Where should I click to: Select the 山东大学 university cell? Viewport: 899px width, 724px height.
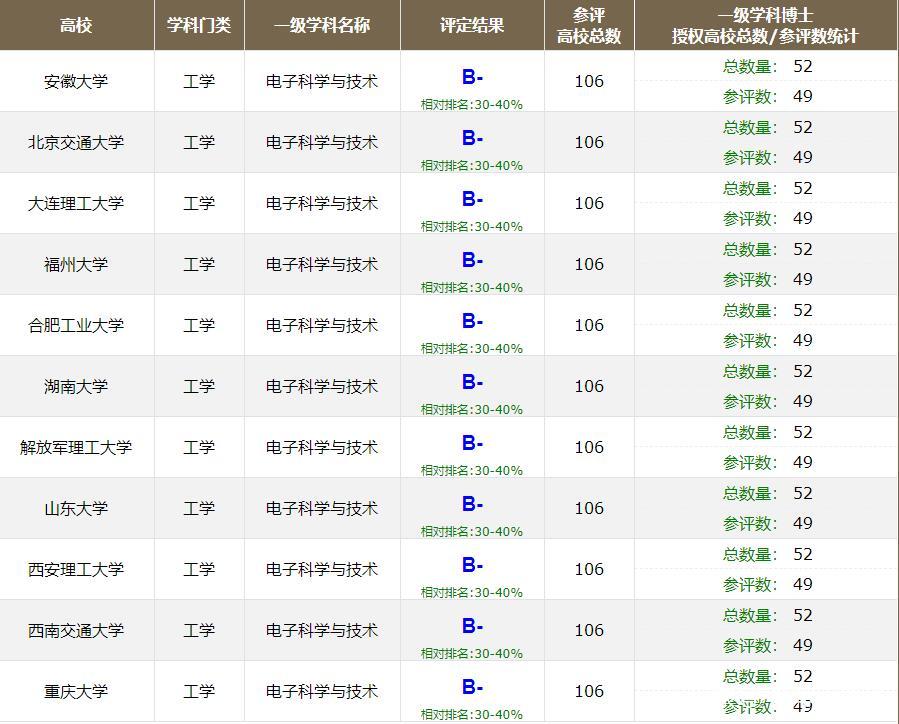76,508
